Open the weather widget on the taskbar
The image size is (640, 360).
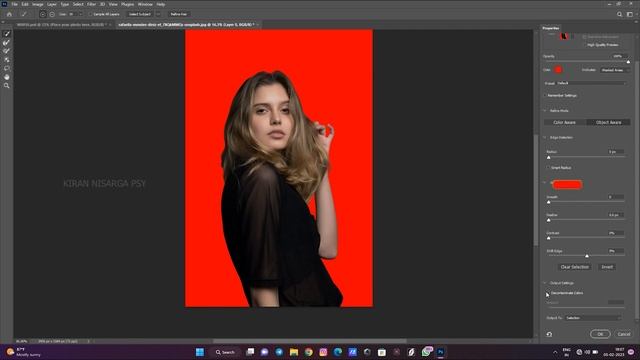pos(24,352)
